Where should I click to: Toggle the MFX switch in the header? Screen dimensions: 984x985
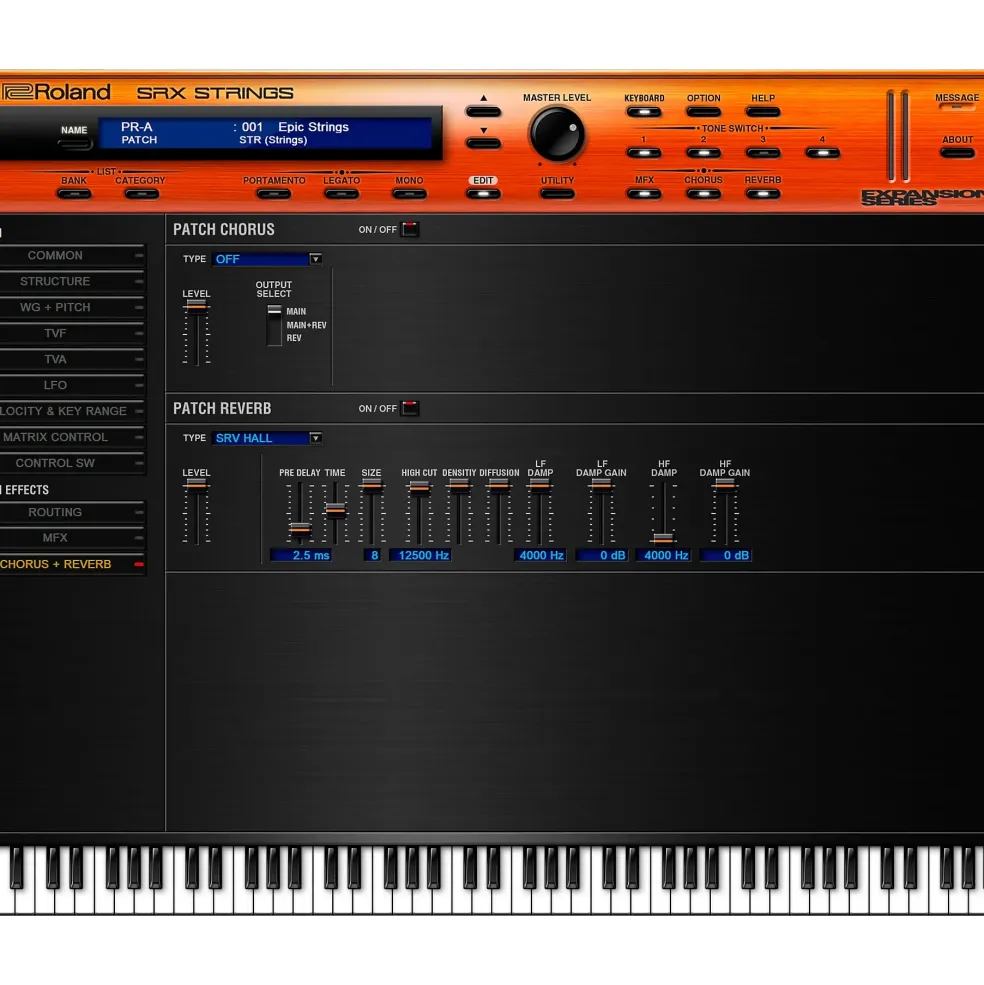coord(643,193)
